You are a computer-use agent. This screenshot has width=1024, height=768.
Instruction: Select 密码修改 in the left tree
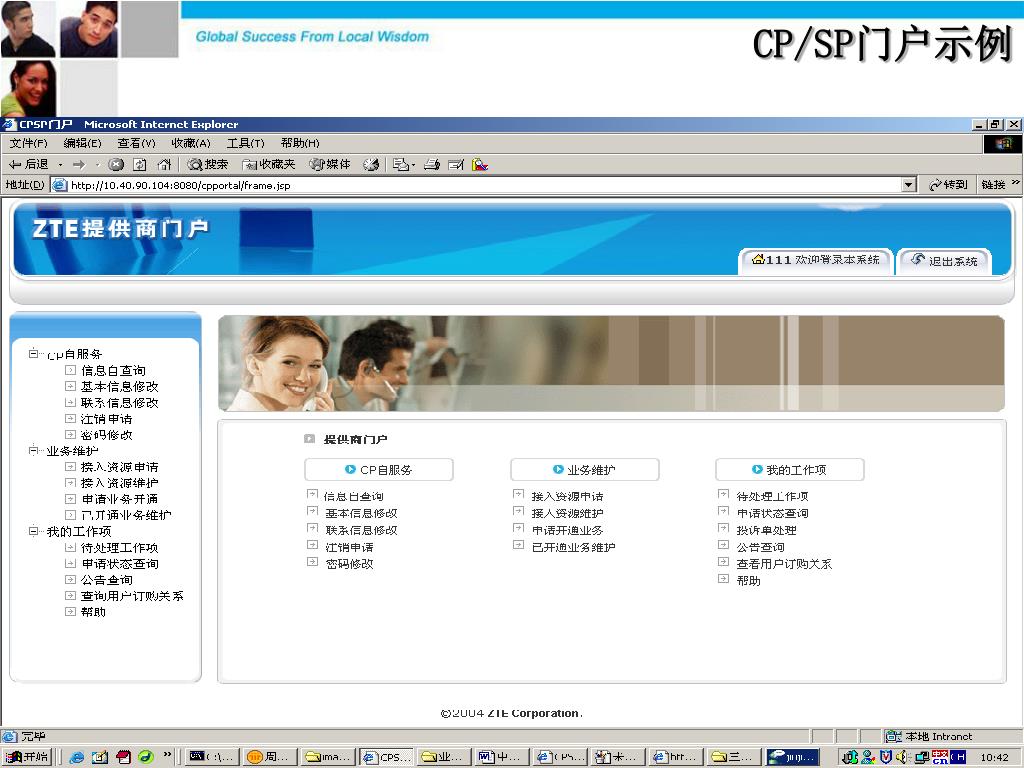point(106,435)
